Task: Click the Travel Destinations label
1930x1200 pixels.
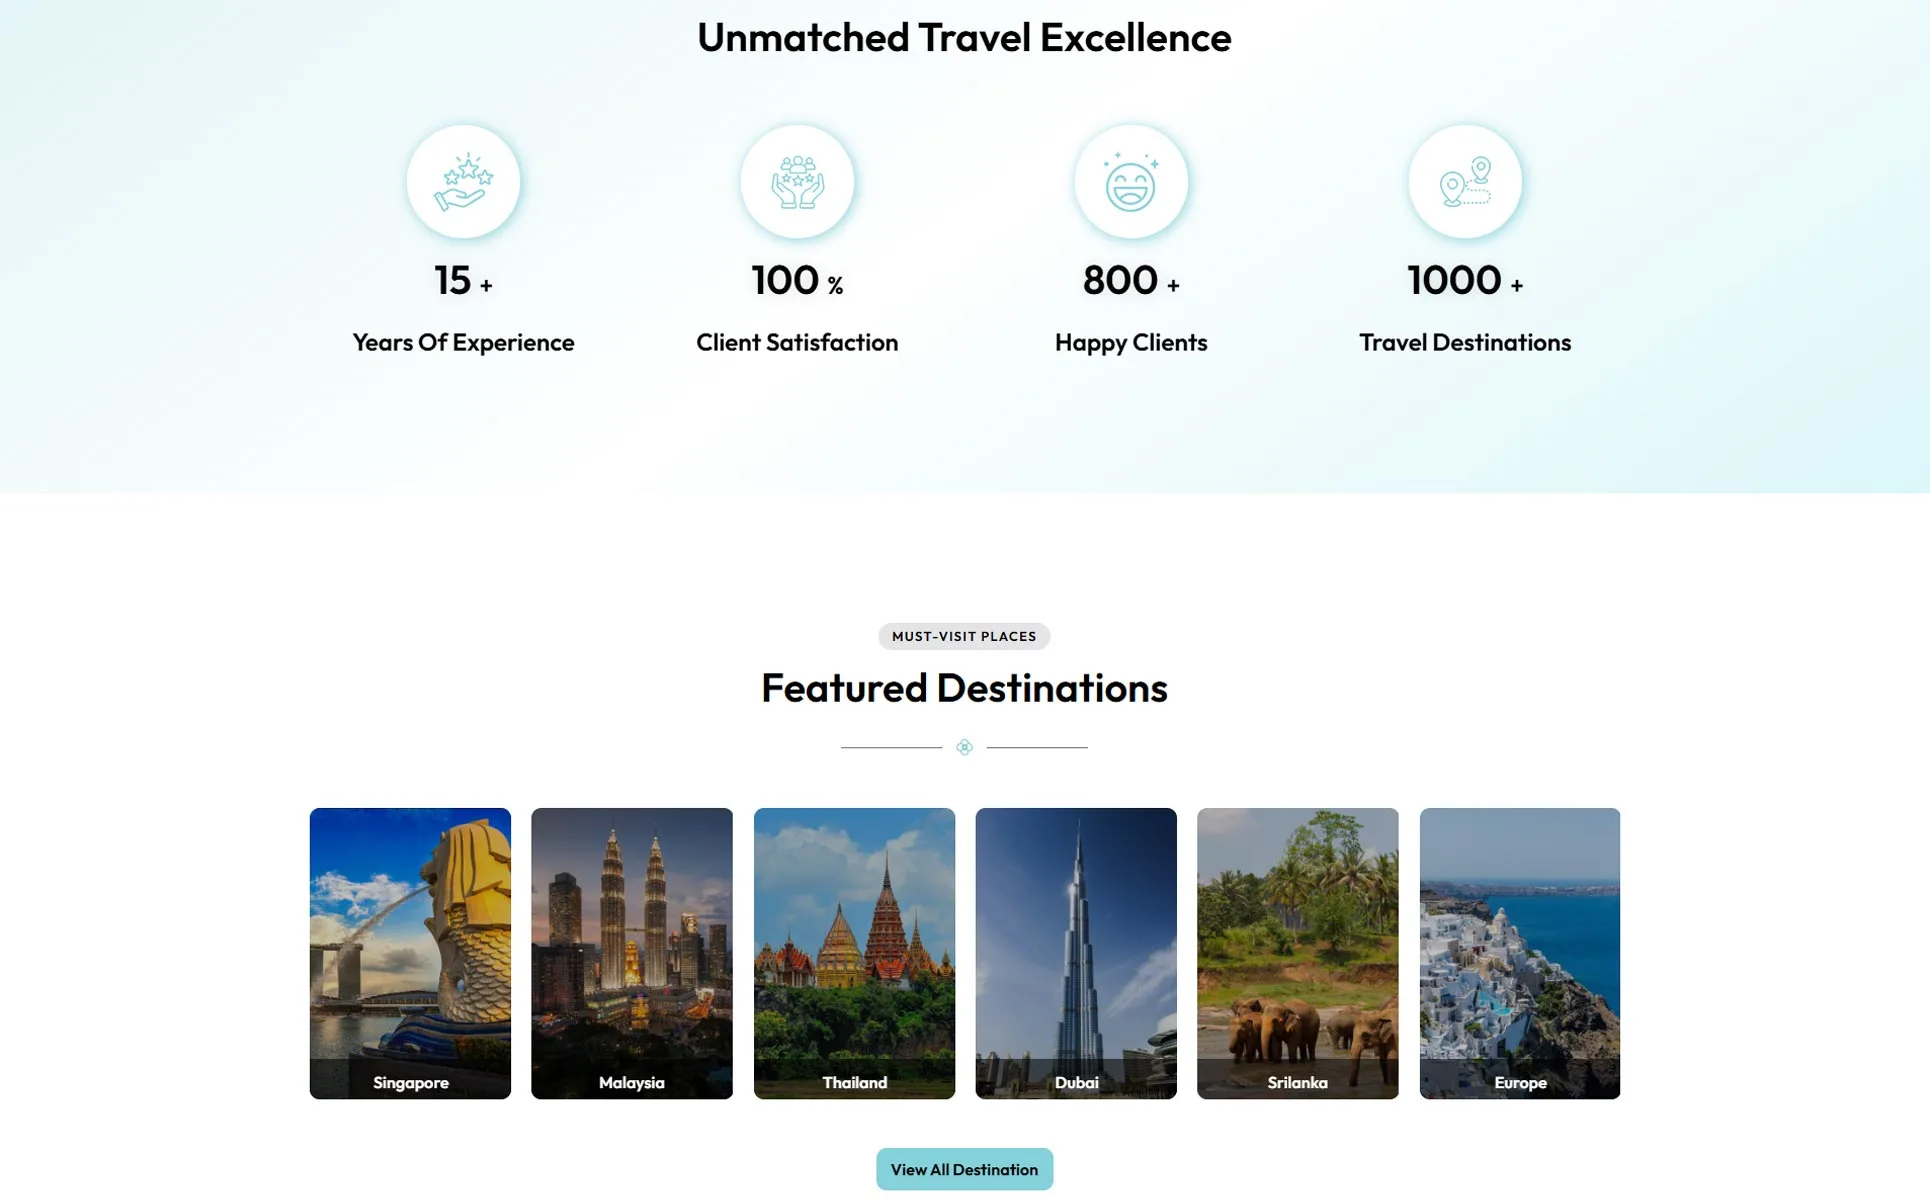Action: [x=1465, y=342]
